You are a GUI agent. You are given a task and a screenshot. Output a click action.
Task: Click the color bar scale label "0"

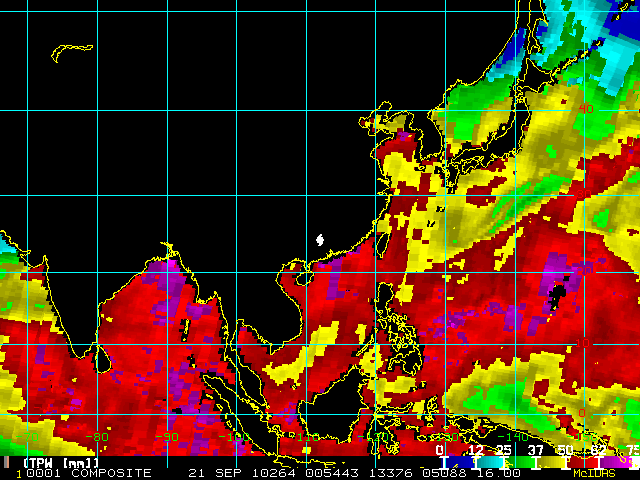tap(440, 450)
